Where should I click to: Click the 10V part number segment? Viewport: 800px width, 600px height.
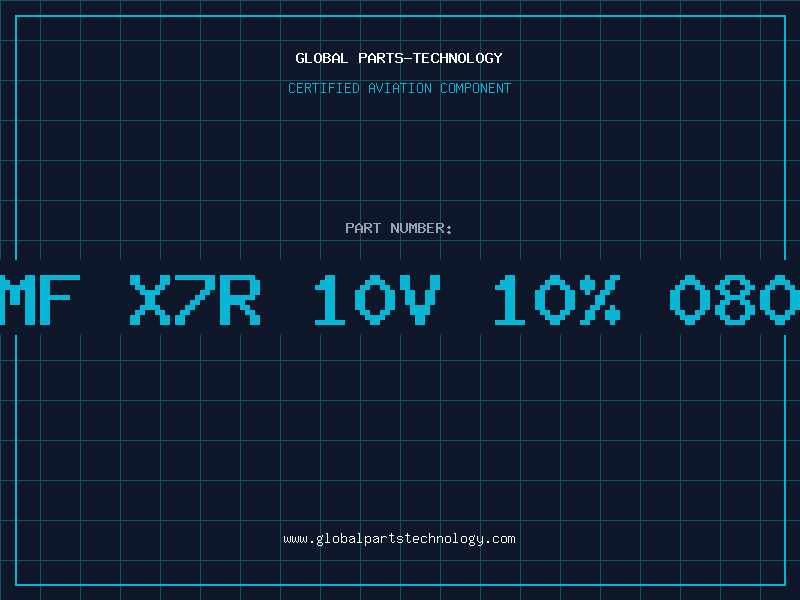pos(377,299)
